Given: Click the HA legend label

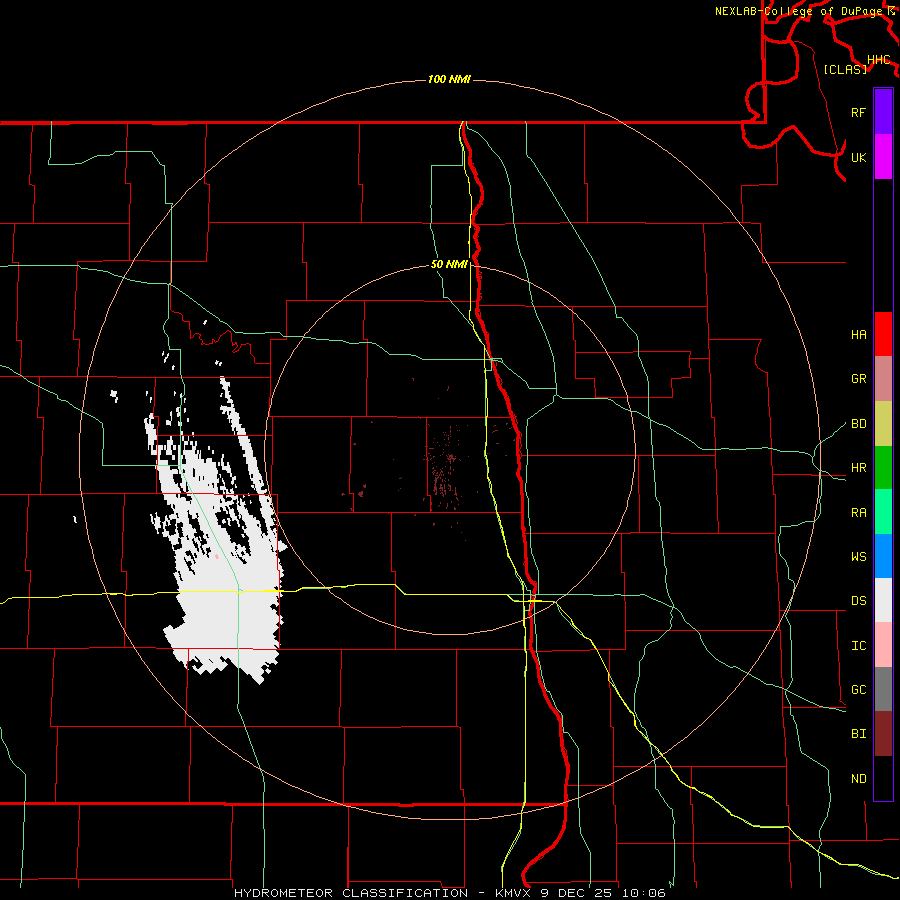Looking at the screenshot, I should pyautogui.click(x=859, y=335).
